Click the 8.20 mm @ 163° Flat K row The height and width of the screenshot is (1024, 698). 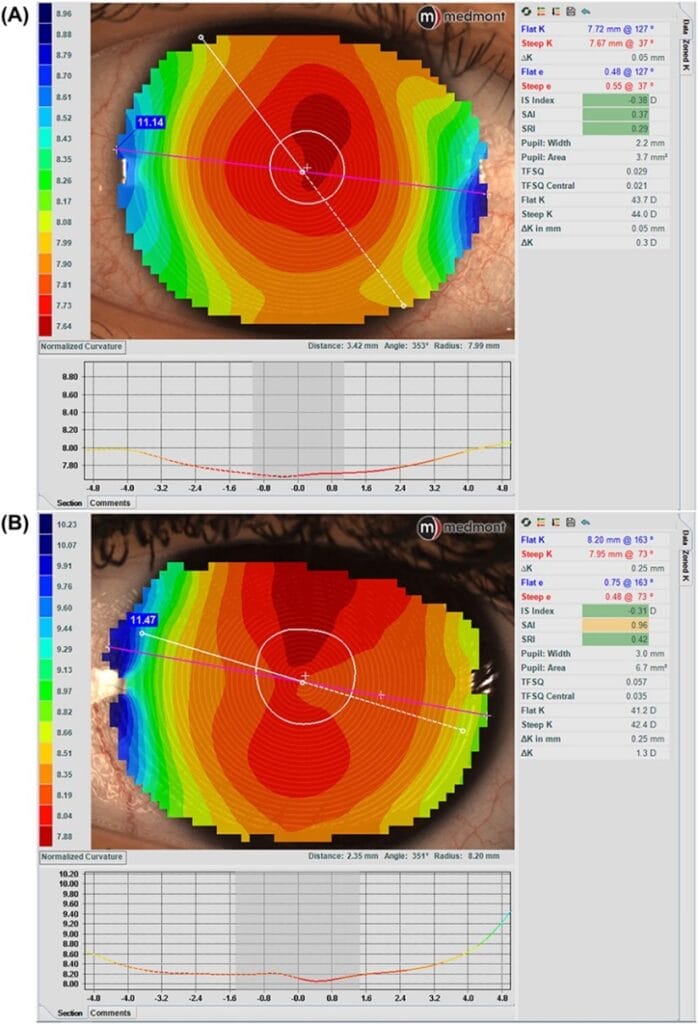click(x=594, y=540)
